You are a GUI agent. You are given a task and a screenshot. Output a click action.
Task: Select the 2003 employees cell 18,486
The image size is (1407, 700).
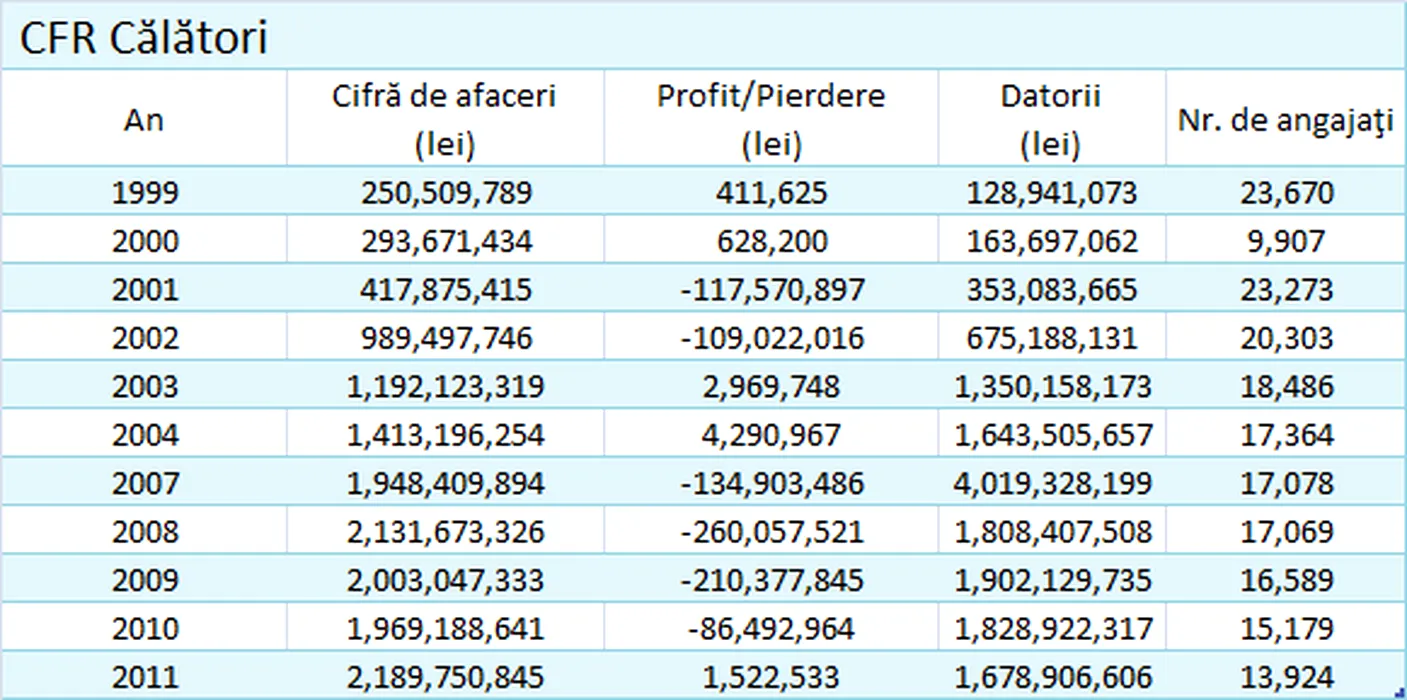pyautogui.click(x=1286, y=386)
